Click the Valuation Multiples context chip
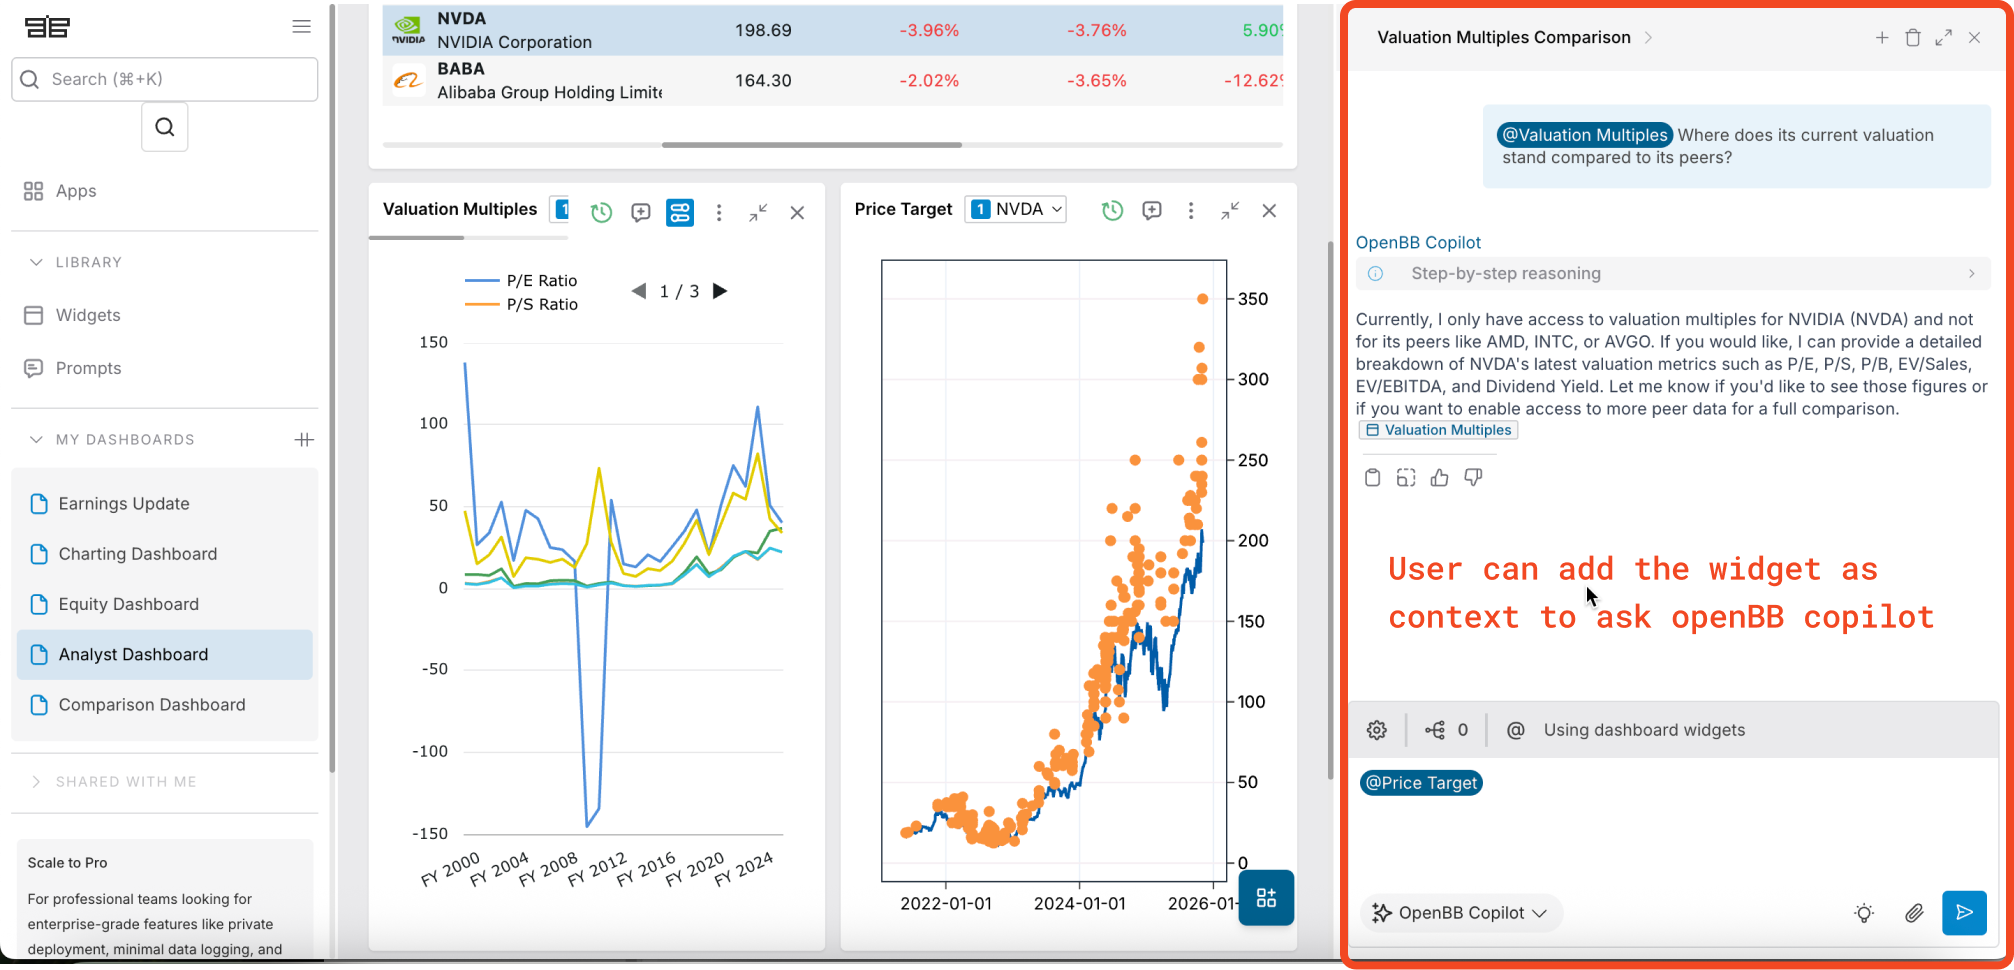Viewport: 2014px width, 970px height. point(1437,429)
